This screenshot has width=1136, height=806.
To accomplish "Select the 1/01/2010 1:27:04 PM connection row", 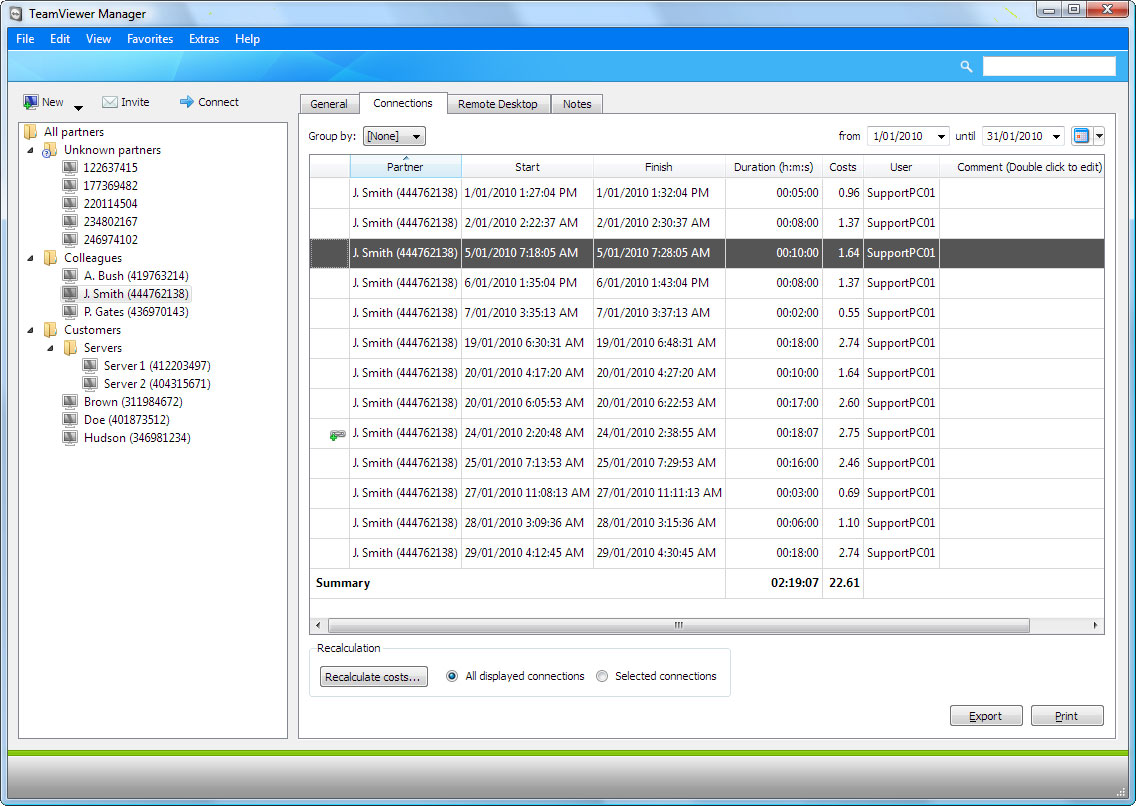I will (706, 193).
